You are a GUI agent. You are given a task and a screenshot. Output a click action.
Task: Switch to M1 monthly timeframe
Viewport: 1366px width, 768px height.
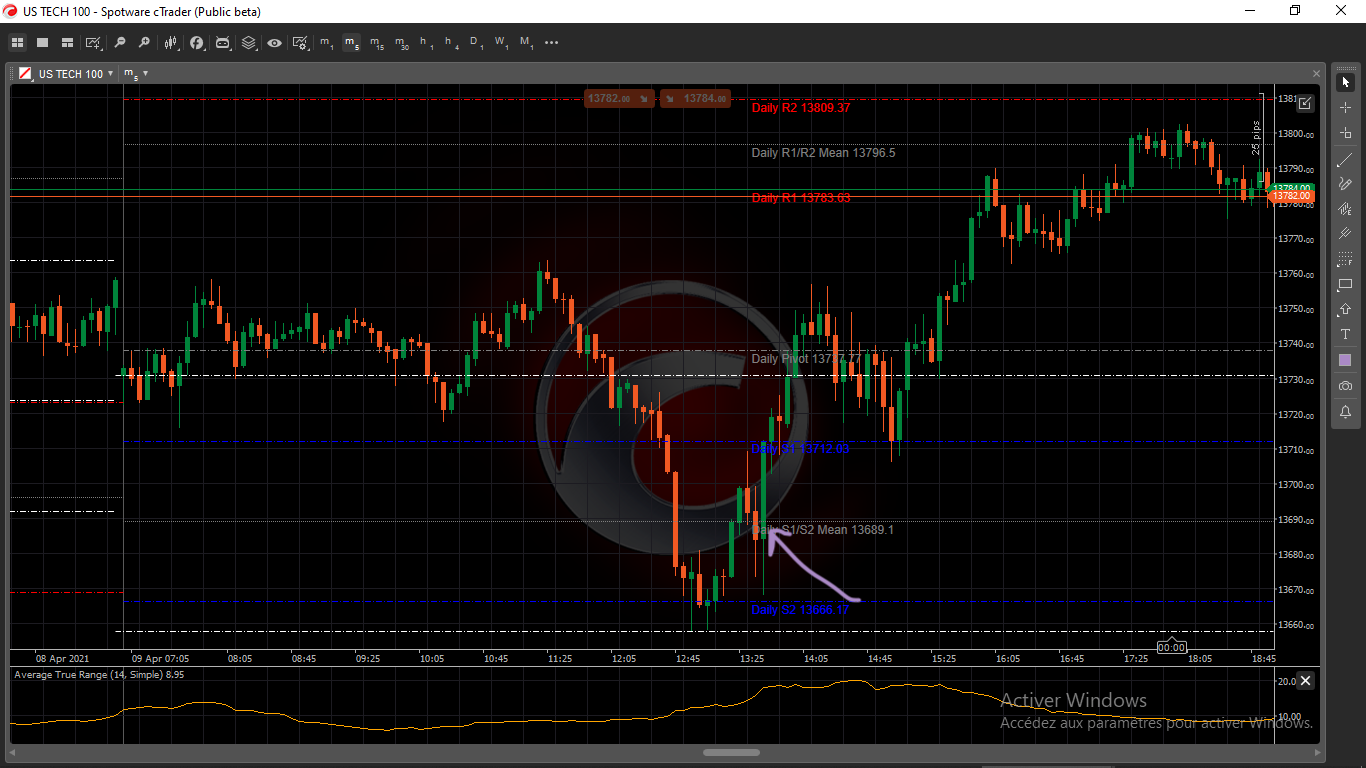coord(527,43)
